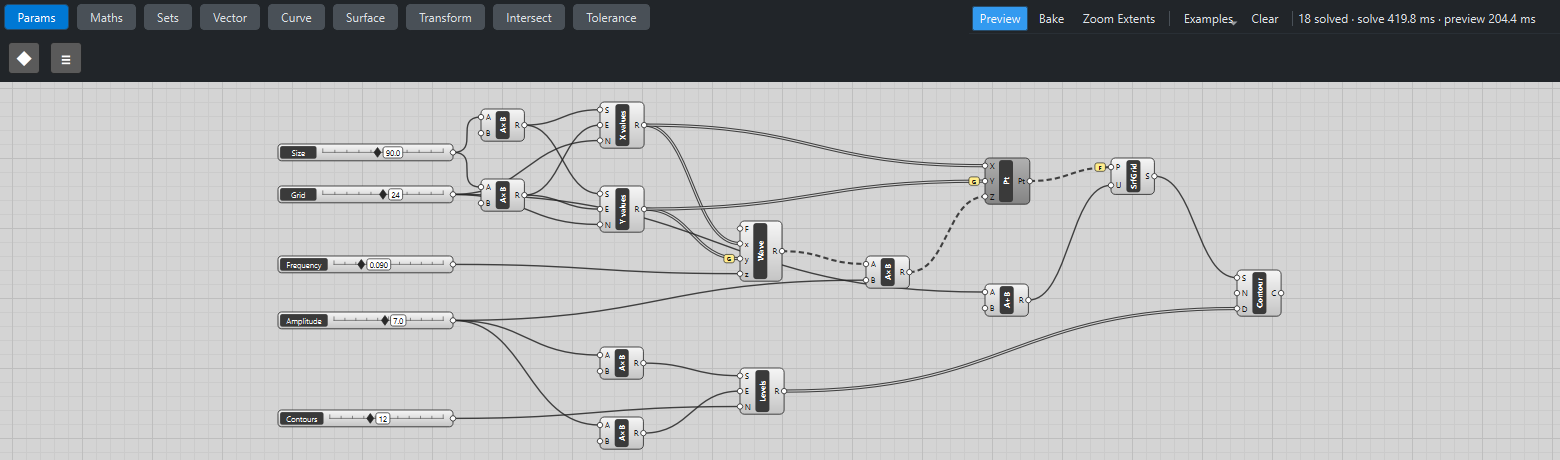The height and width of the screenshot is (460, 1560).
Task: Click the Grid slider label
Action: [298, 195]
